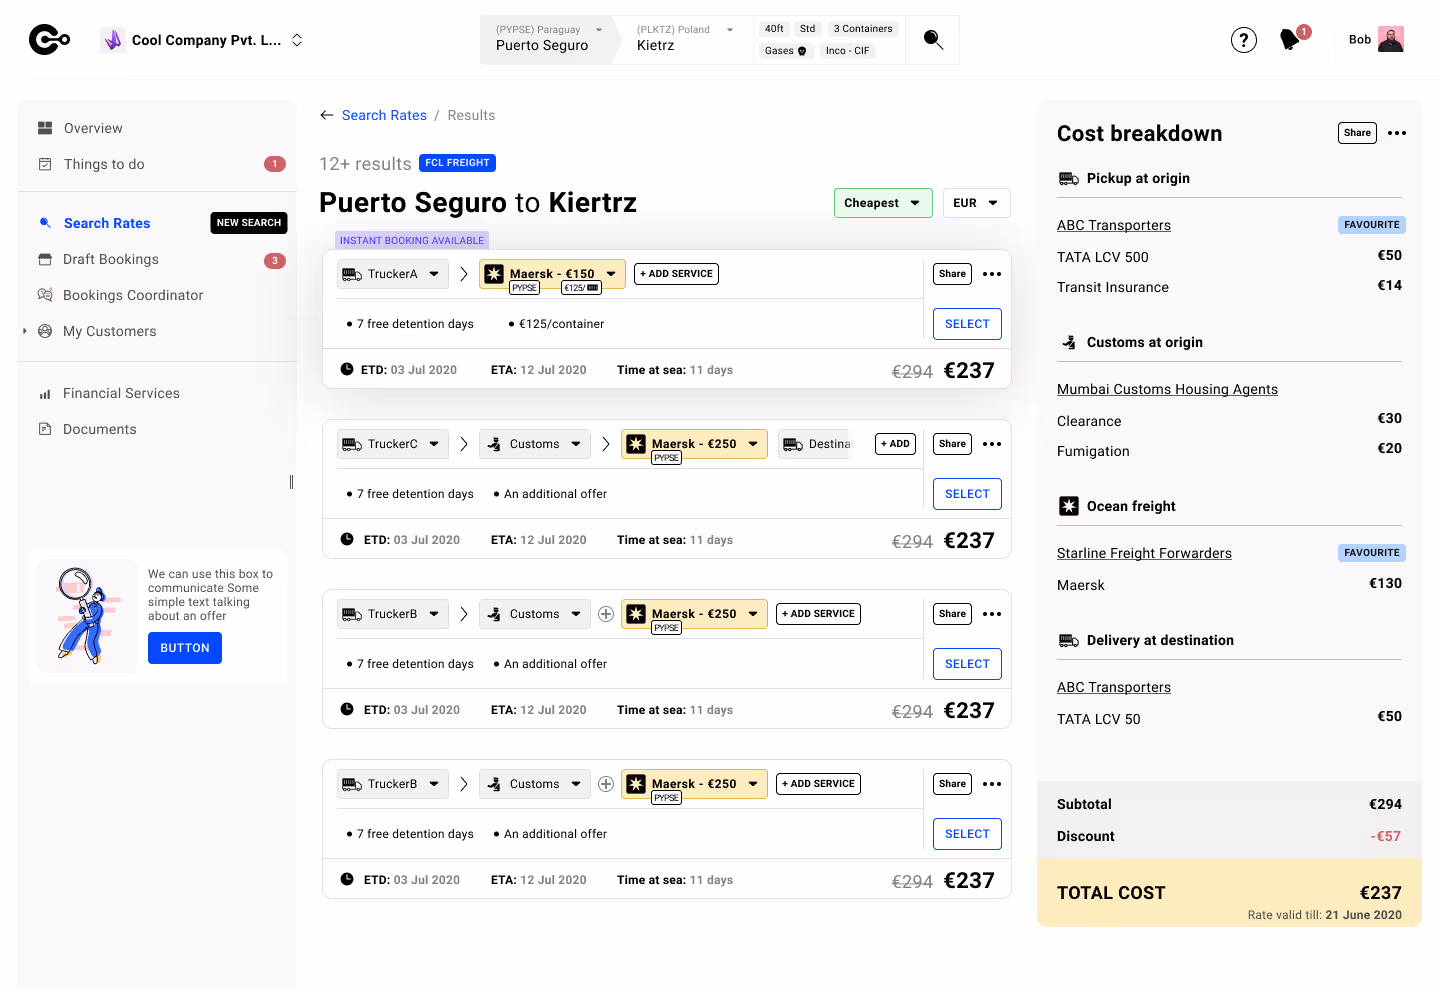Open Documents in the sidebar
Image resolution: width=1440 pixels, height=988 pixels.
pos(100,429)
